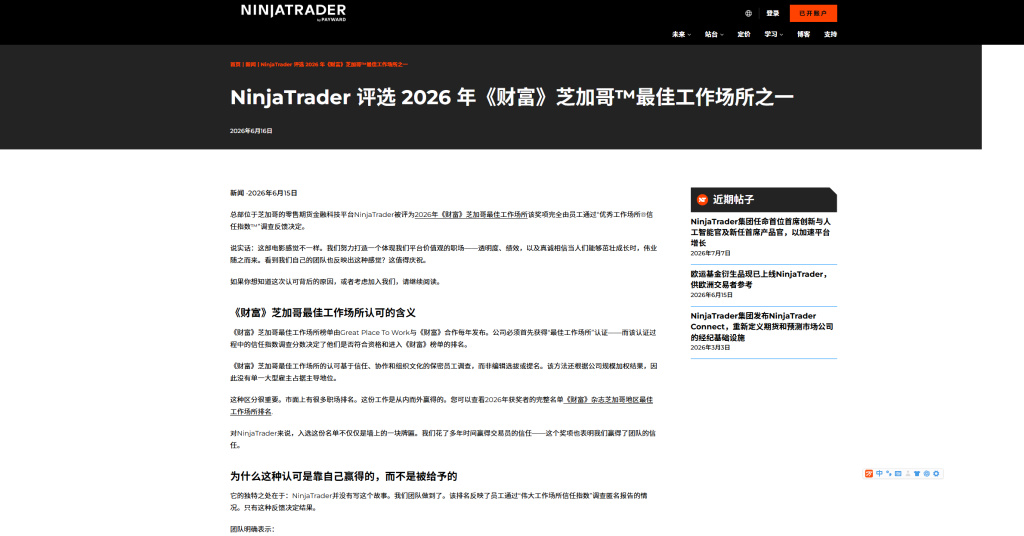Open IME soft keyboard icon
1024x536 pixels.
(x=898, y=473)
